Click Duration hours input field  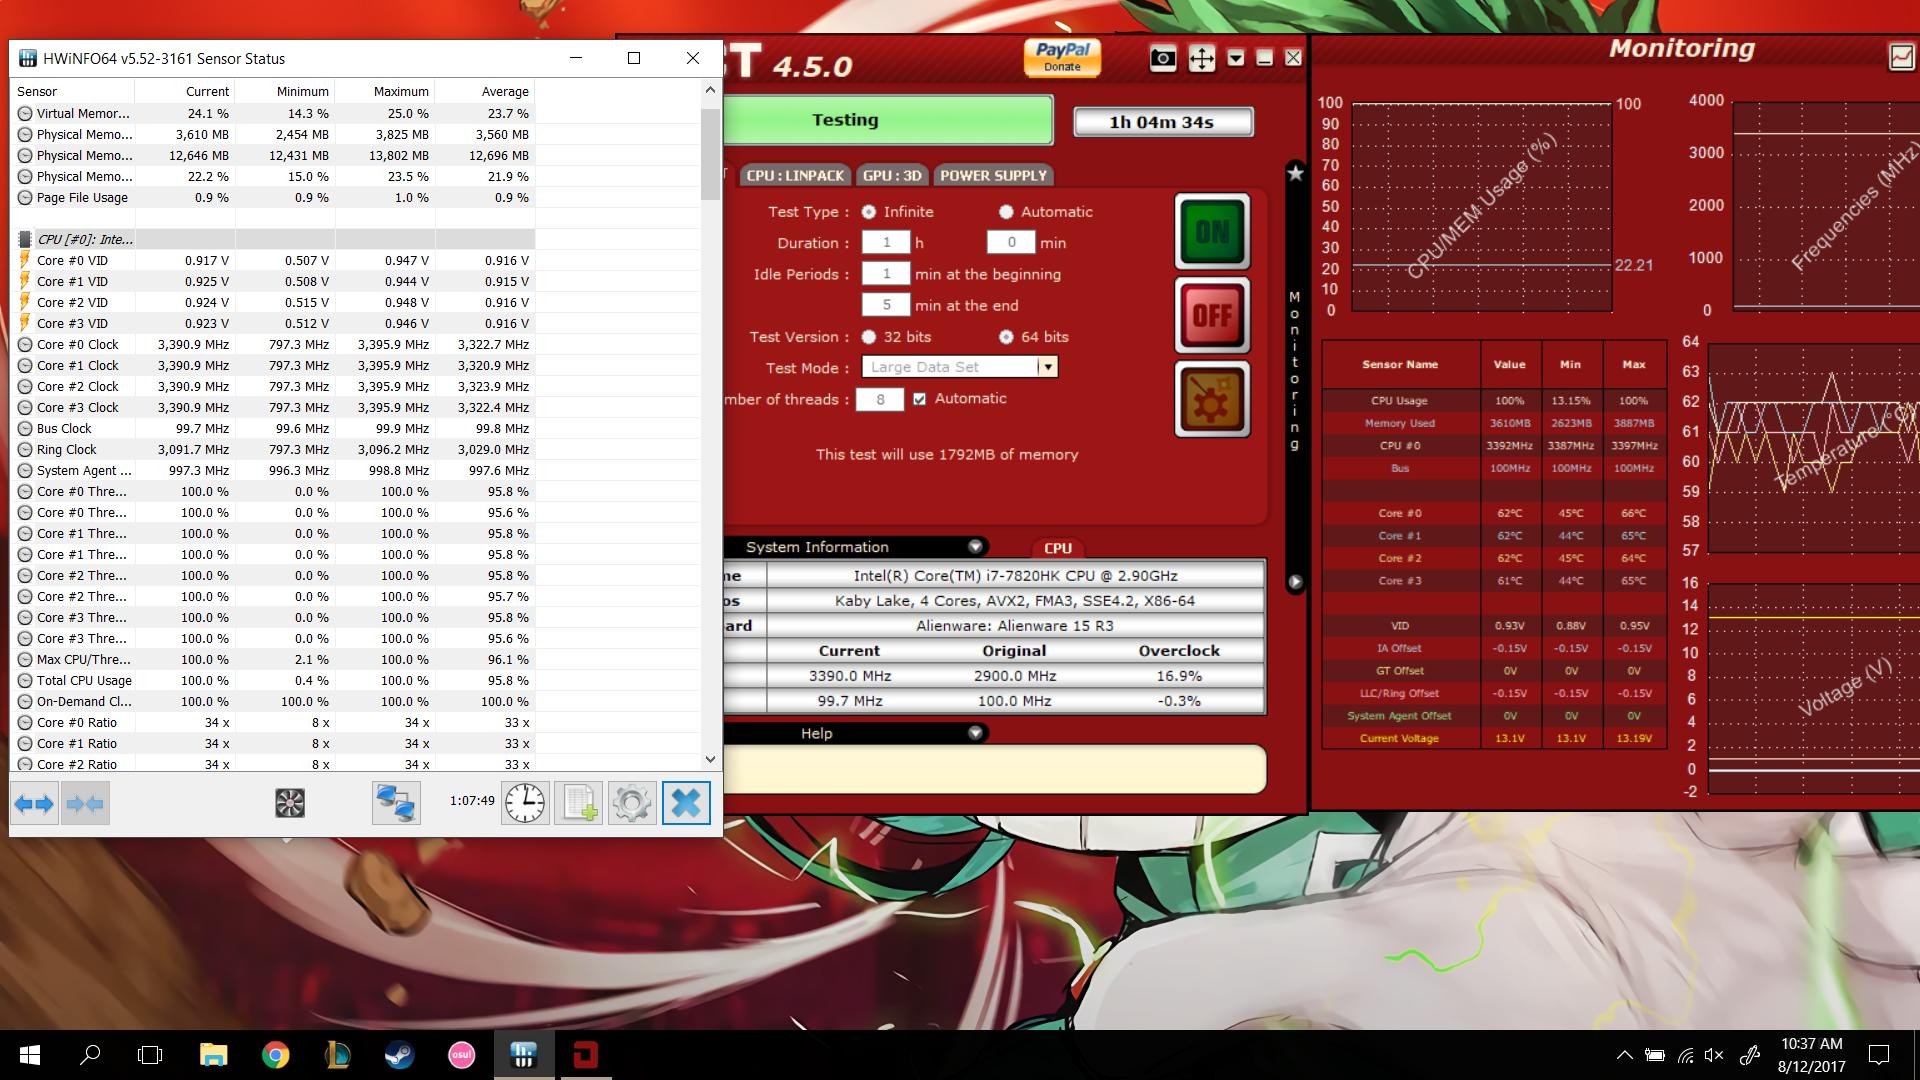tap(886, 243)
